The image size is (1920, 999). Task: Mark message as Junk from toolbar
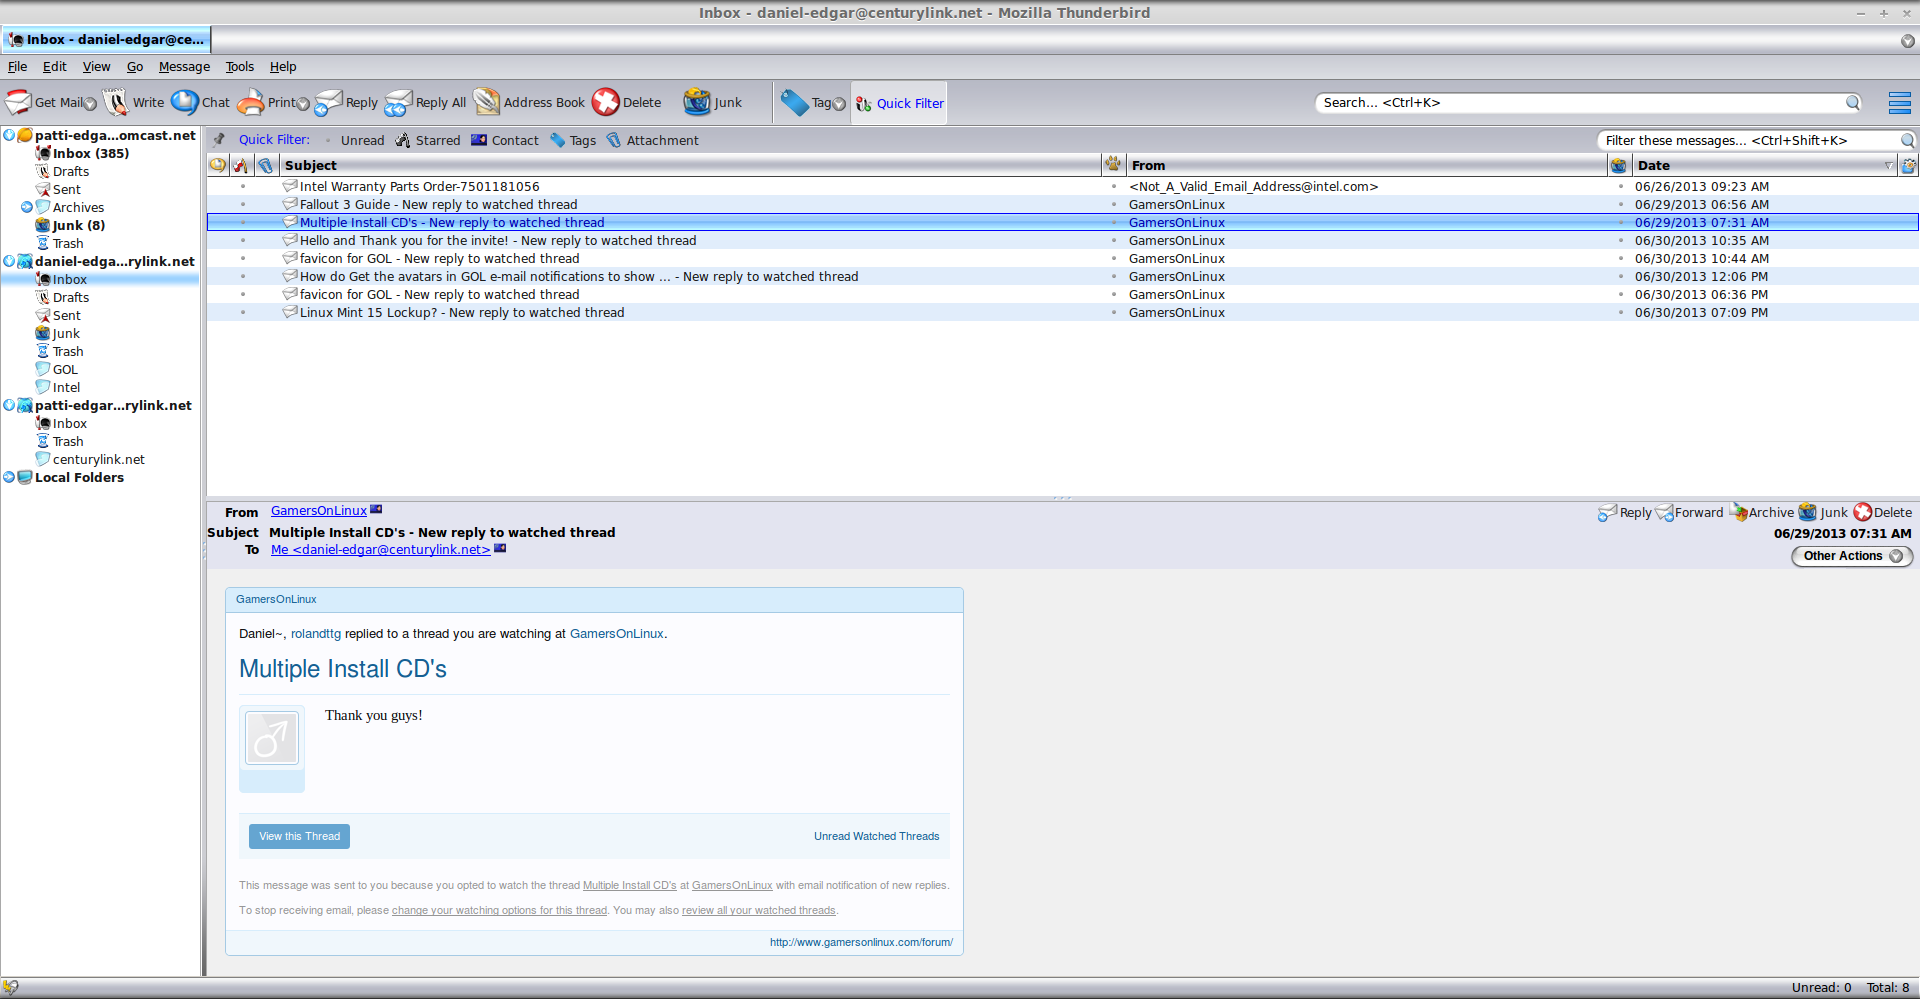(712, 102)
